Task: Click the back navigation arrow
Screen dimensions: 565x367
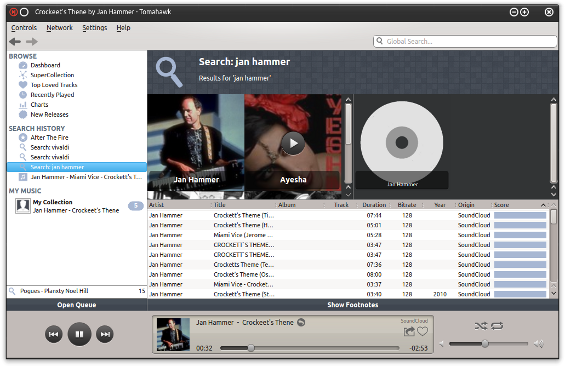Action: click(x=15, y=42)
